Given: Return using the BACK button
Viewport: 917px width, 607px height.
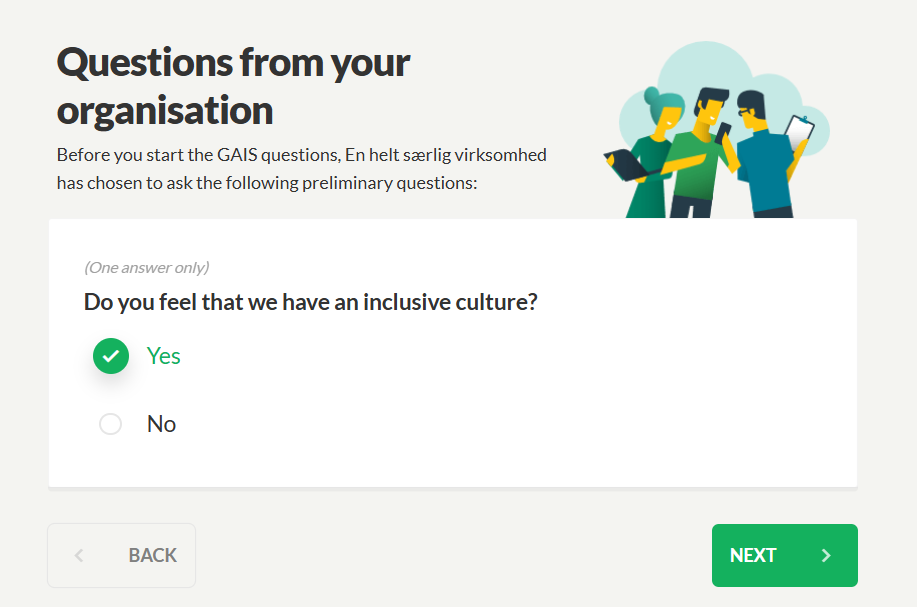Looking at the screenshot, I should click(122, 555).
